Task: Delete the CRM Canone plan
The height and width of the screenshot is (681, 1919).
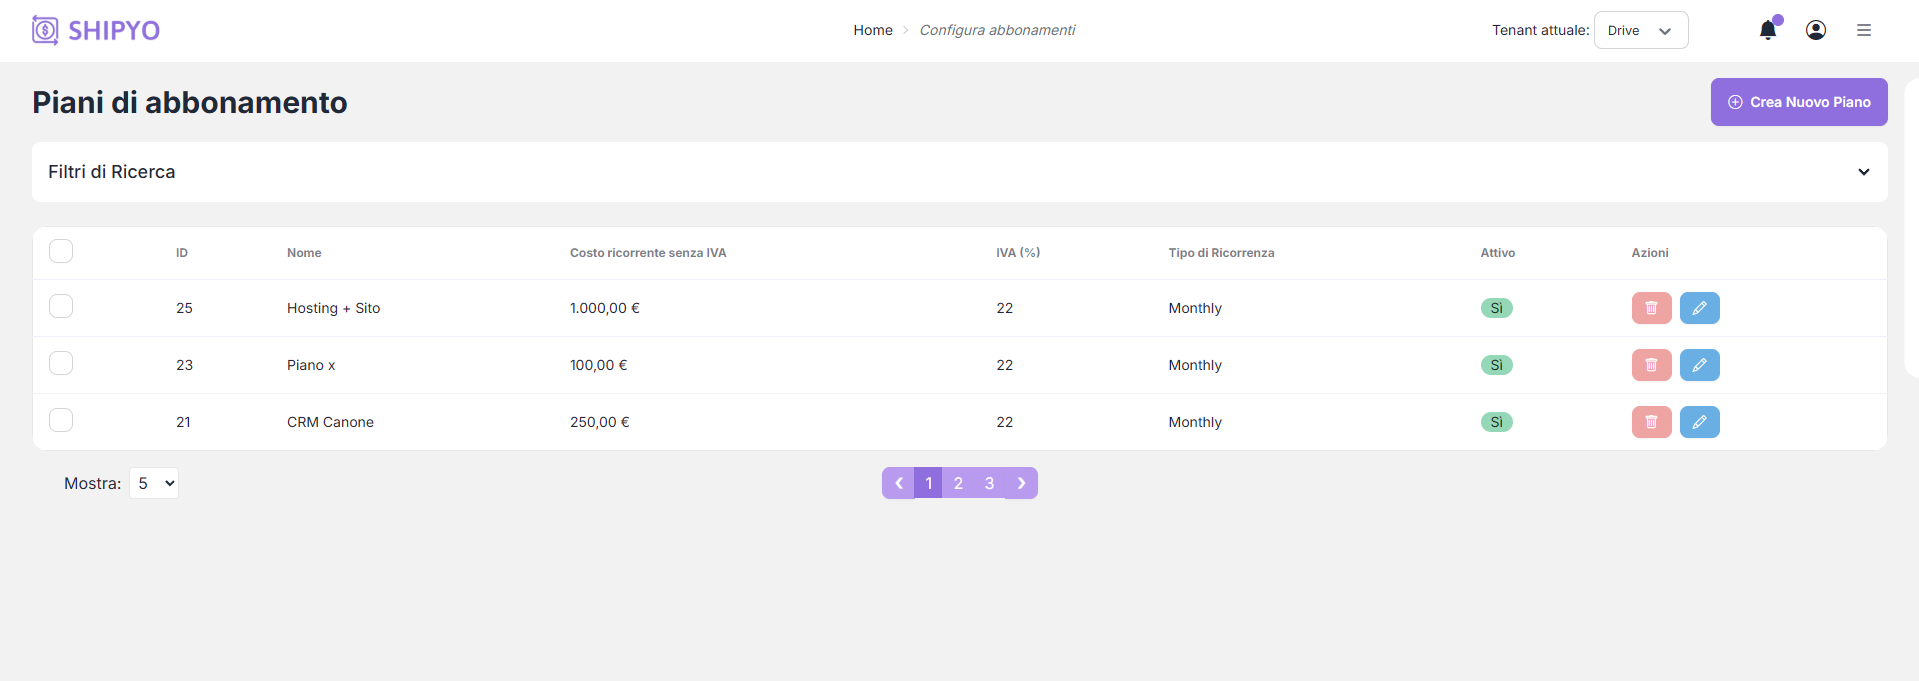Action: [1651, 422]
